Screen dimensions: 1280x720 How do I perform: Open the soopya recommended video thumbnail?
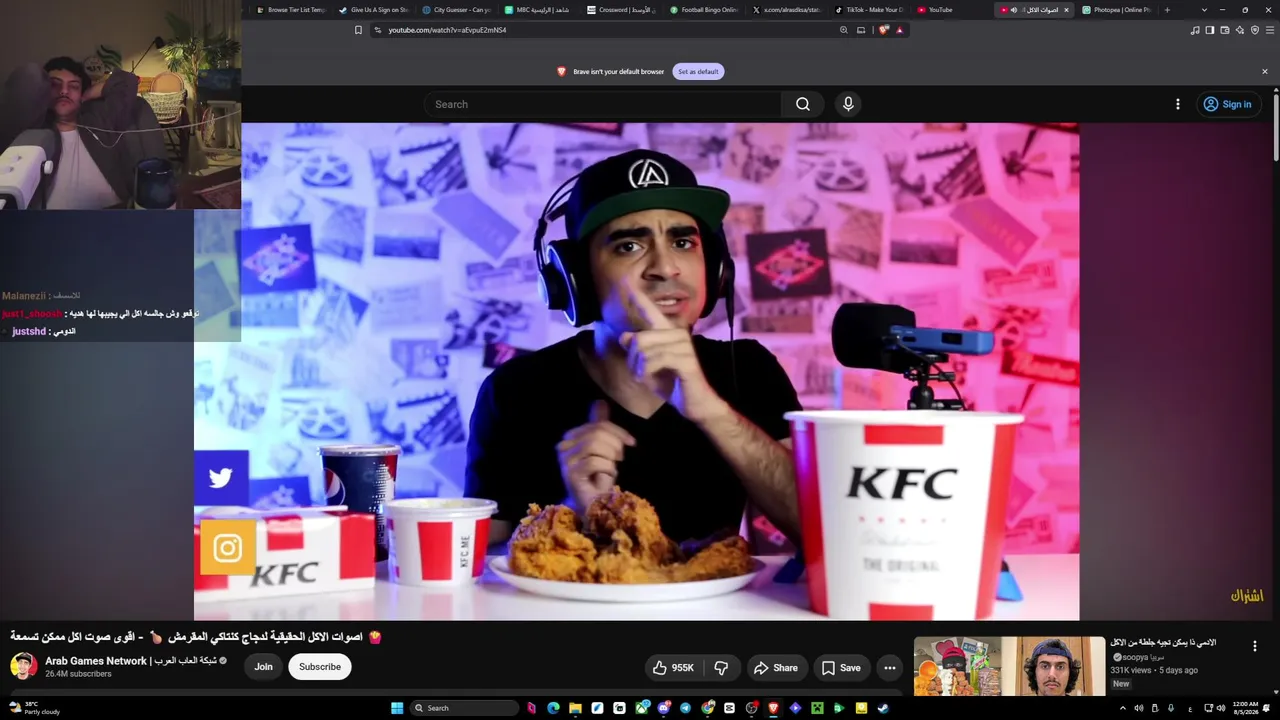[x=1009, y=666]
